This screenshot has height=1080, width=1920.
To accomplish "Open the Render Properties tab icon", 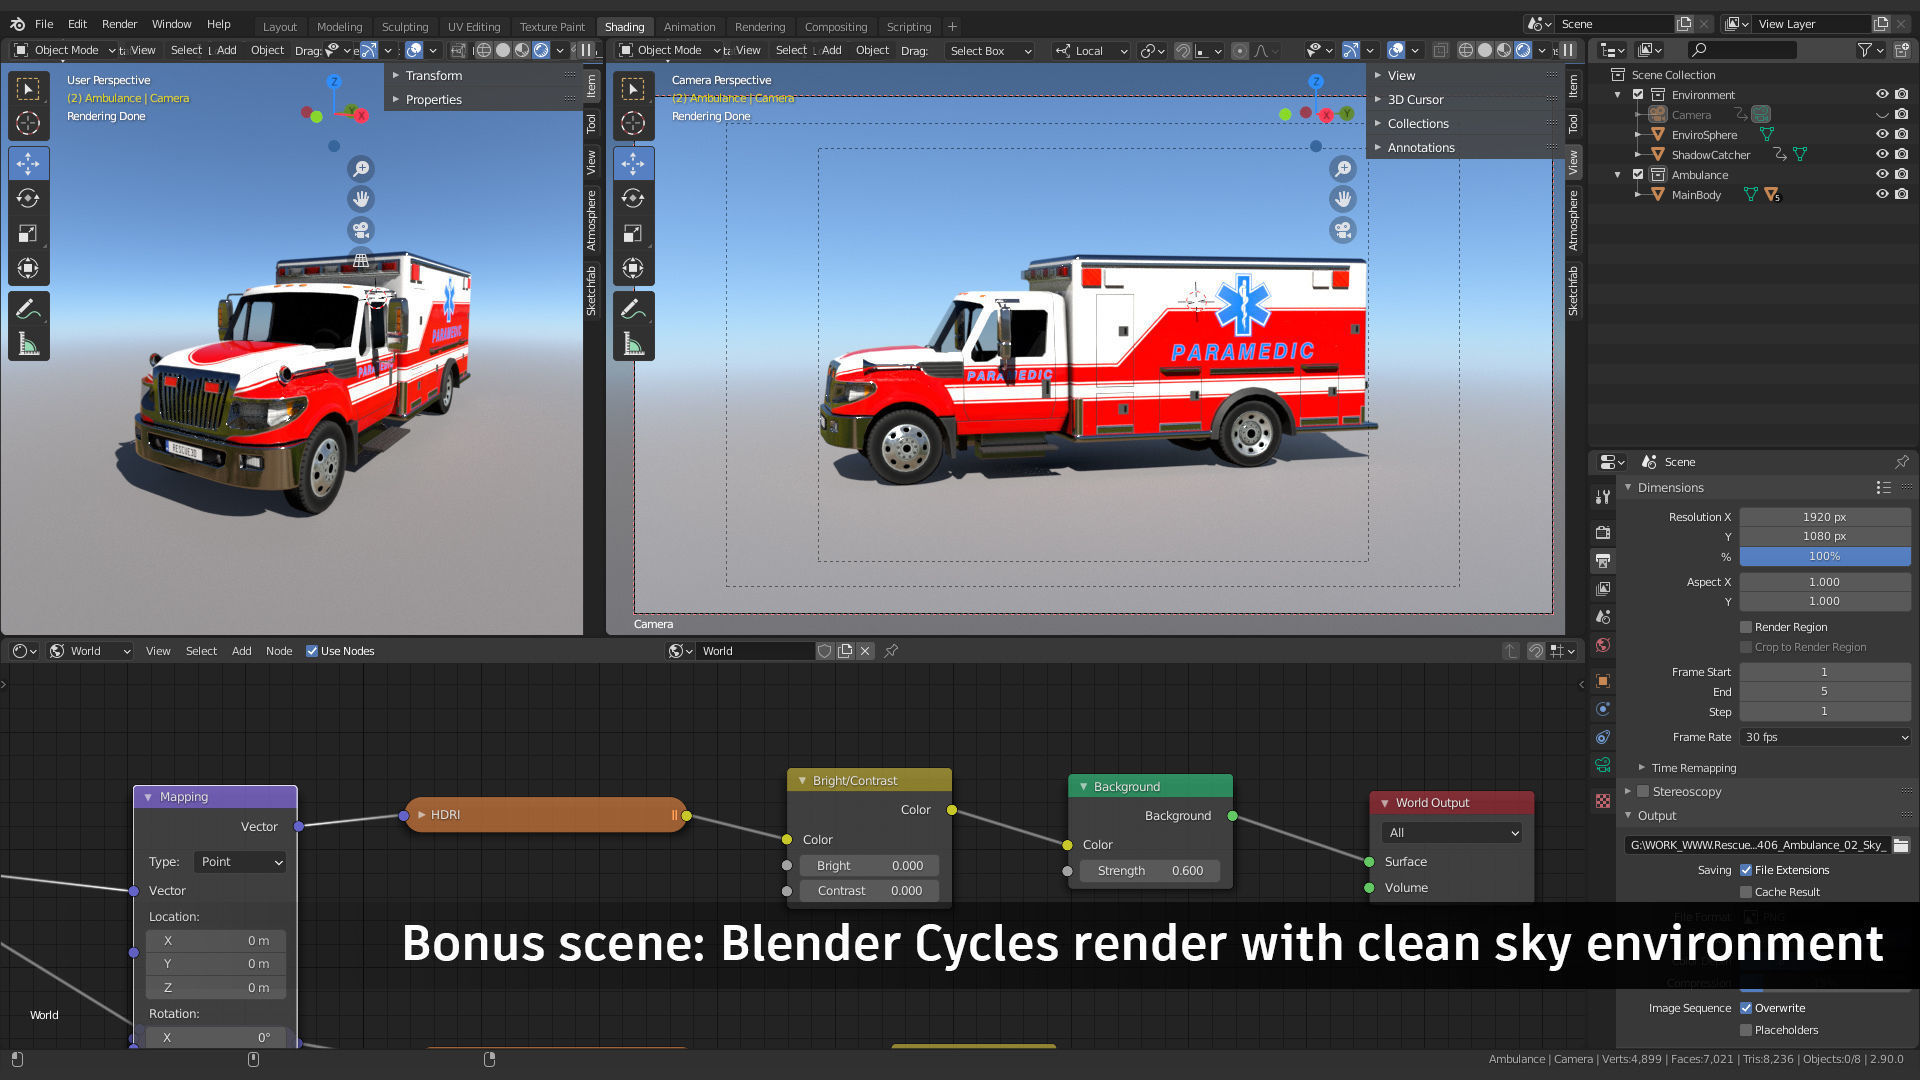I will point(1603,532).
